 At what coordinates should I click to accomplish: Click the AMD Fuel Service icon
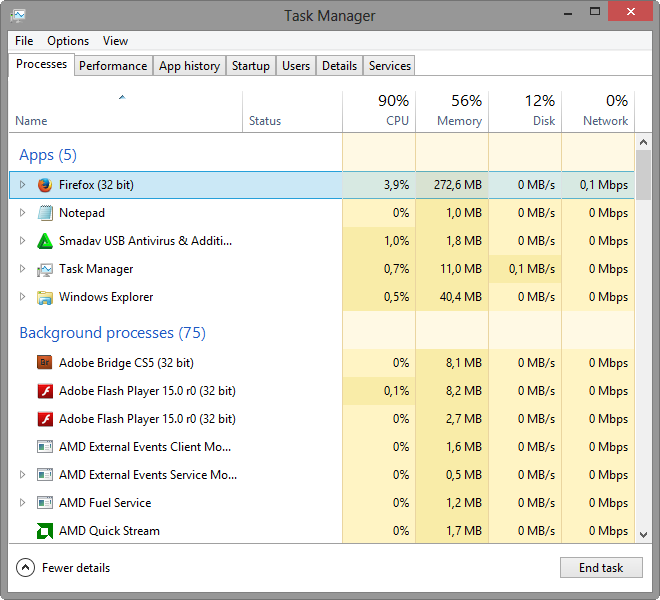pos(45,503)
